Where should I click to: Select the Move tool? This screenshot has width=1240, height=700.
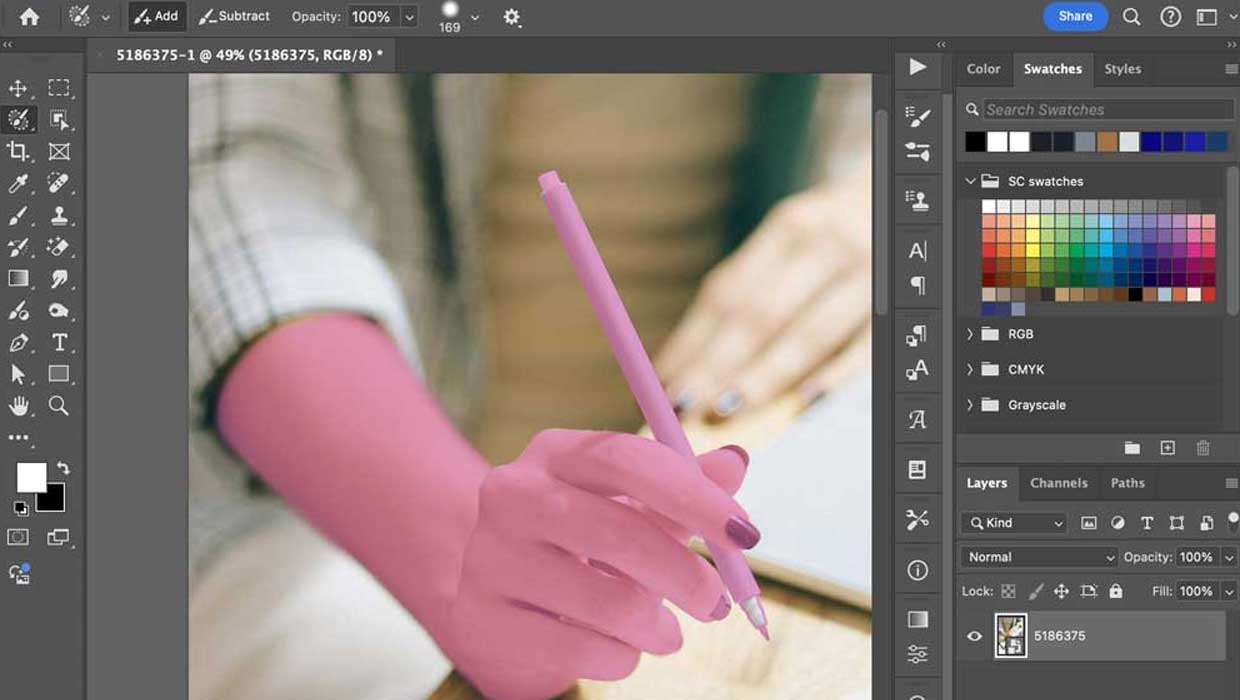tap(18, 89)
